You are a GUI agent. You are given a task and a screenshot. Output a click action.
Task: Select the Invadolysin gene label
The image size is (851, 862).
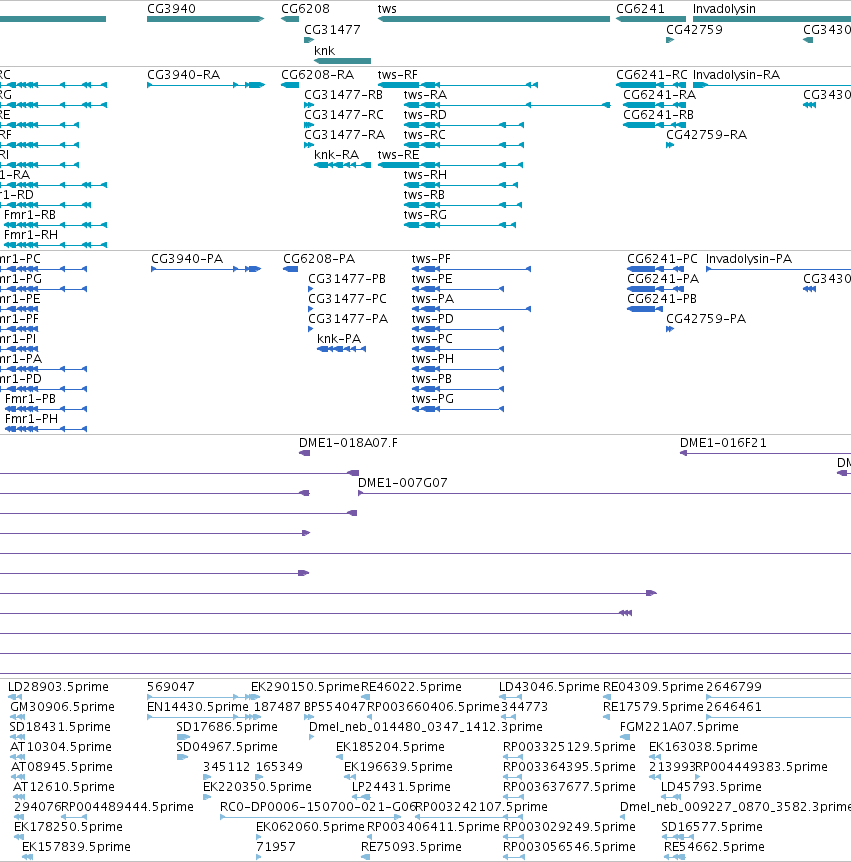coord(724,9)
